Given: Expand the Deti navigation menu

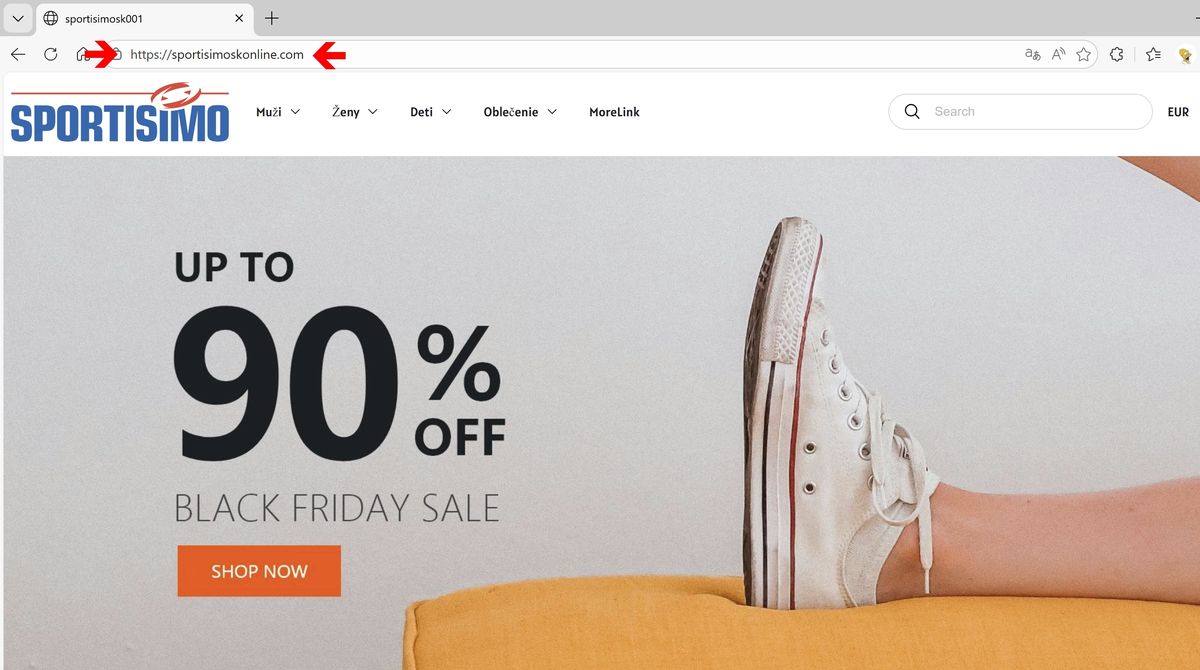Looking at the screenshot, I should 431,112.
